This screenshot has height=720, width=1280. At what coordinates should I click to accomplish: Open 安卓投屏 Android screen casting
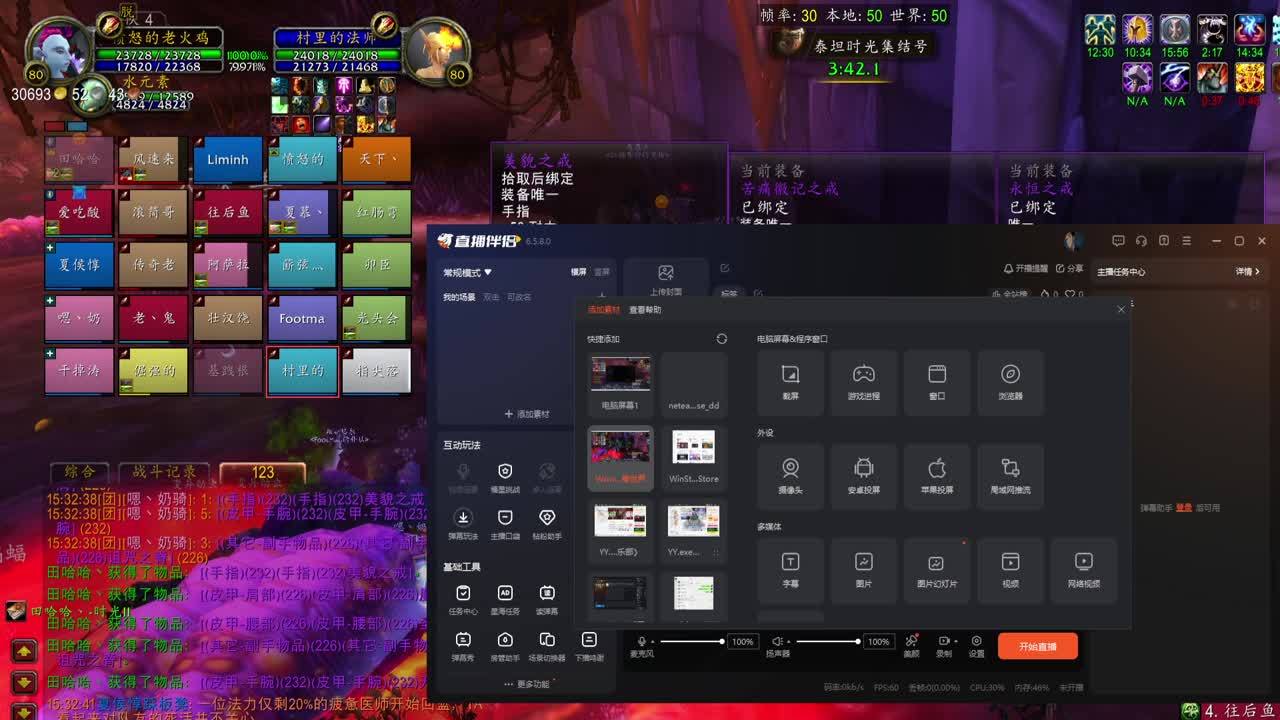(863, 476)
